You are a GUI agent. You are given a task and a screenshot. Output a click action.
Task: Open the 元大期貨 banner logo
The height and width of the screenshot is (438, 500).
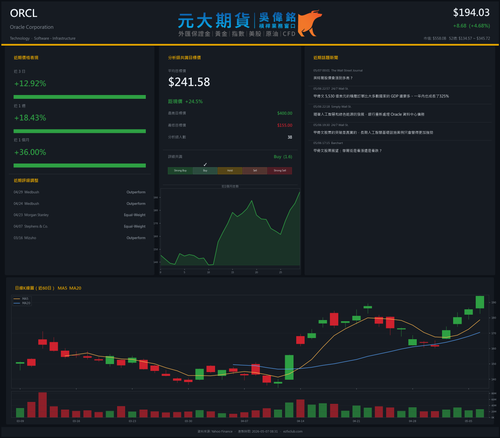237,24
